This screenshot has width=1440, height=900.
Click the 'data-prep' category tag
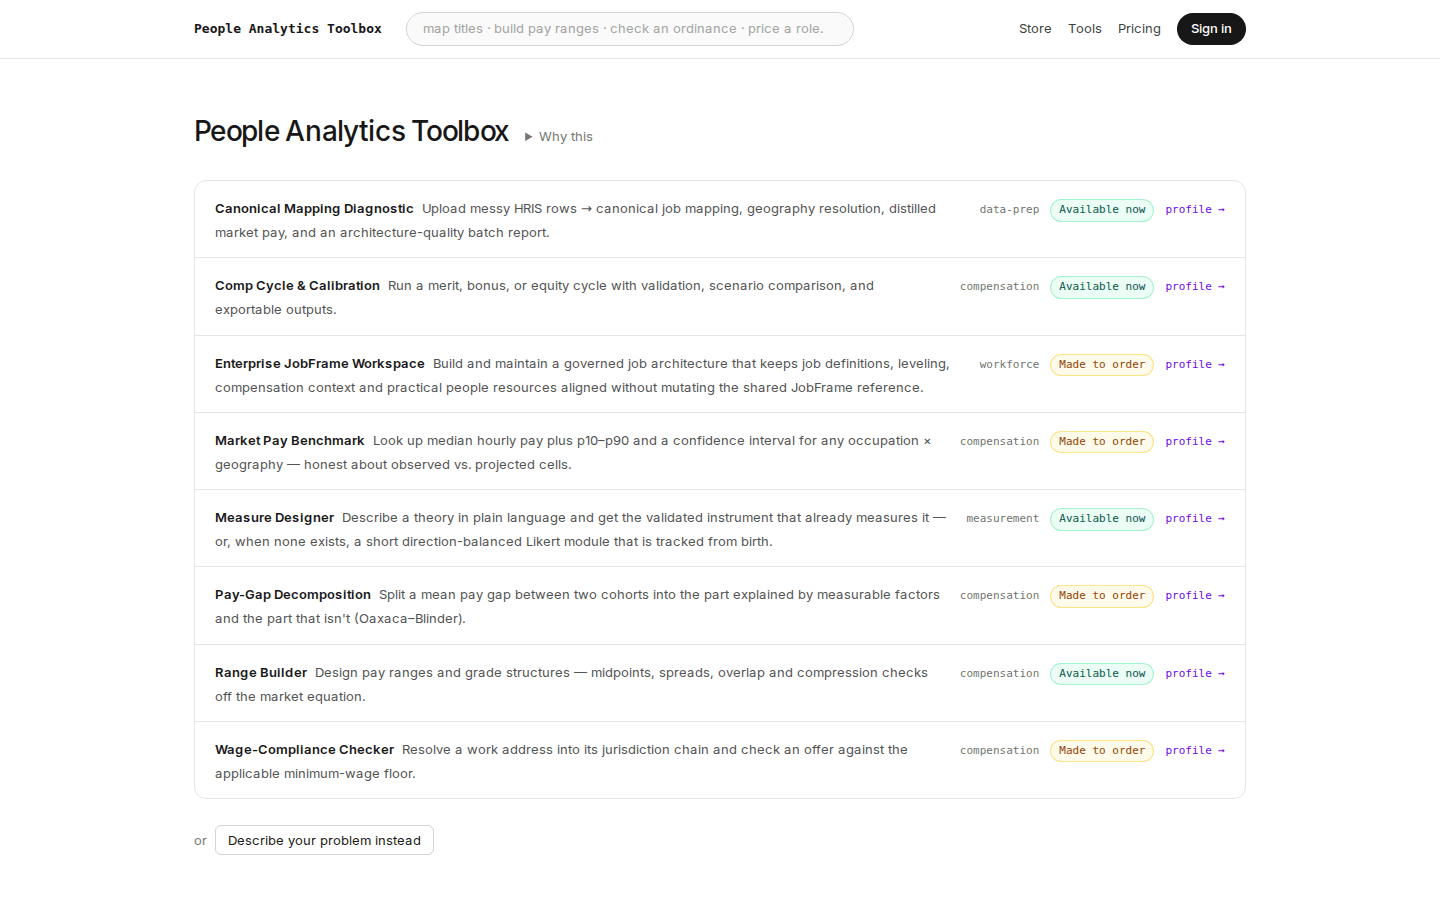click(1009, 210)
